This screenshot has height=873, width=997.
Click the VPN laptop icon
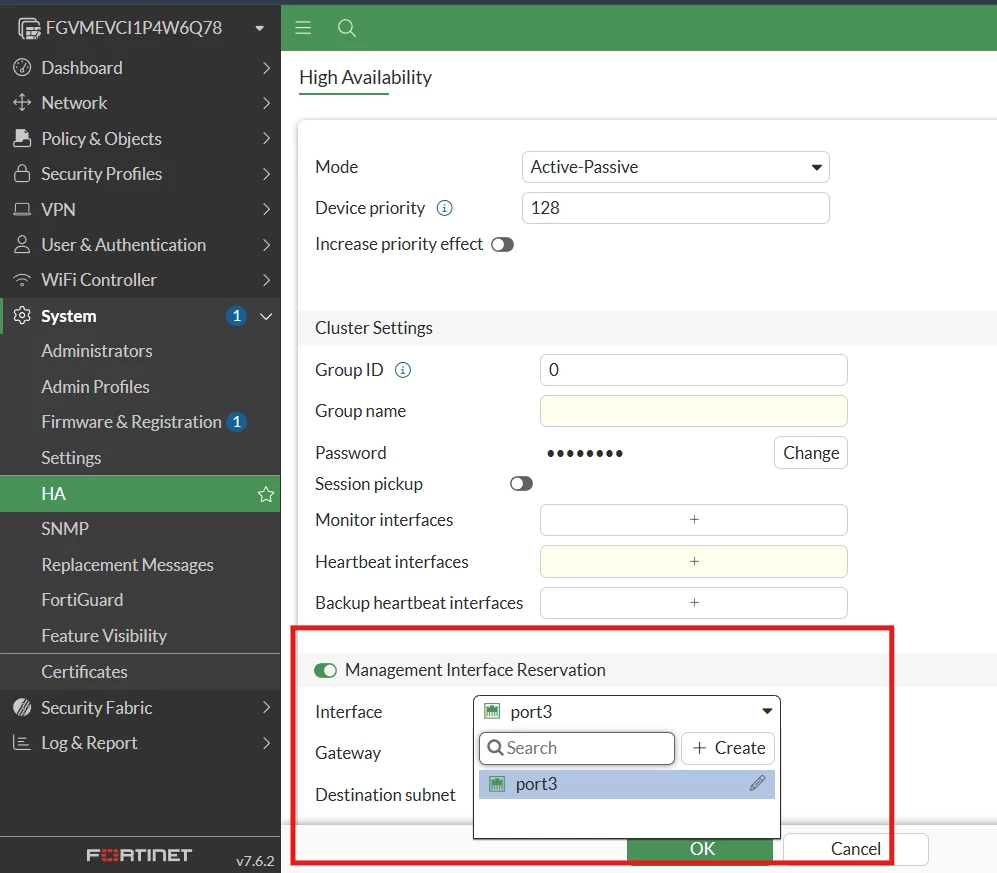(22, 209)
